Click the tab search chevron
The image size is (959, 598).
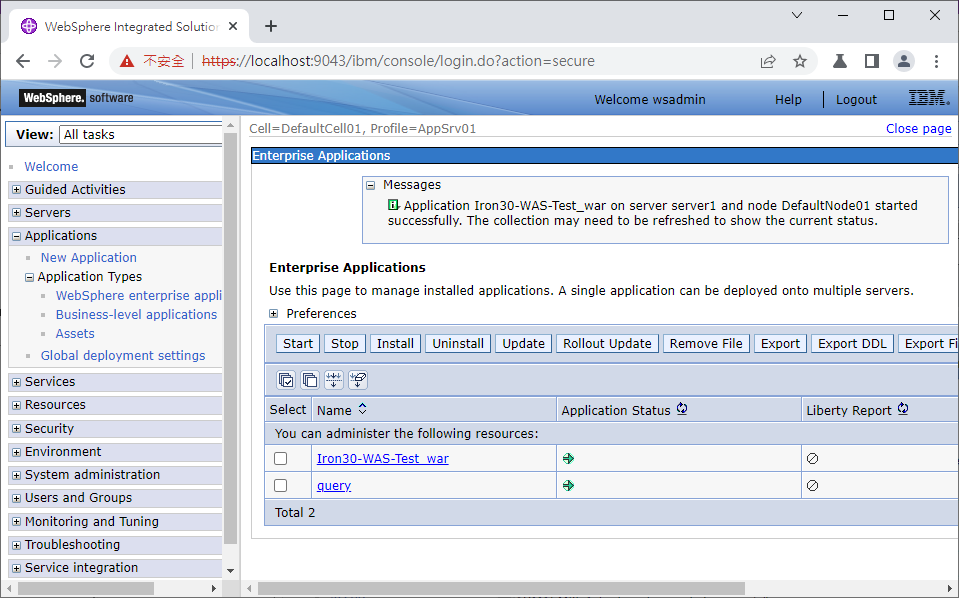point(797,15)
